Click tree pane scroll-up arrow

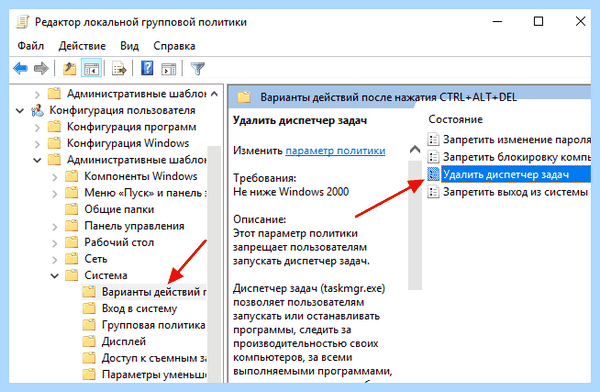tap(214, 93)
